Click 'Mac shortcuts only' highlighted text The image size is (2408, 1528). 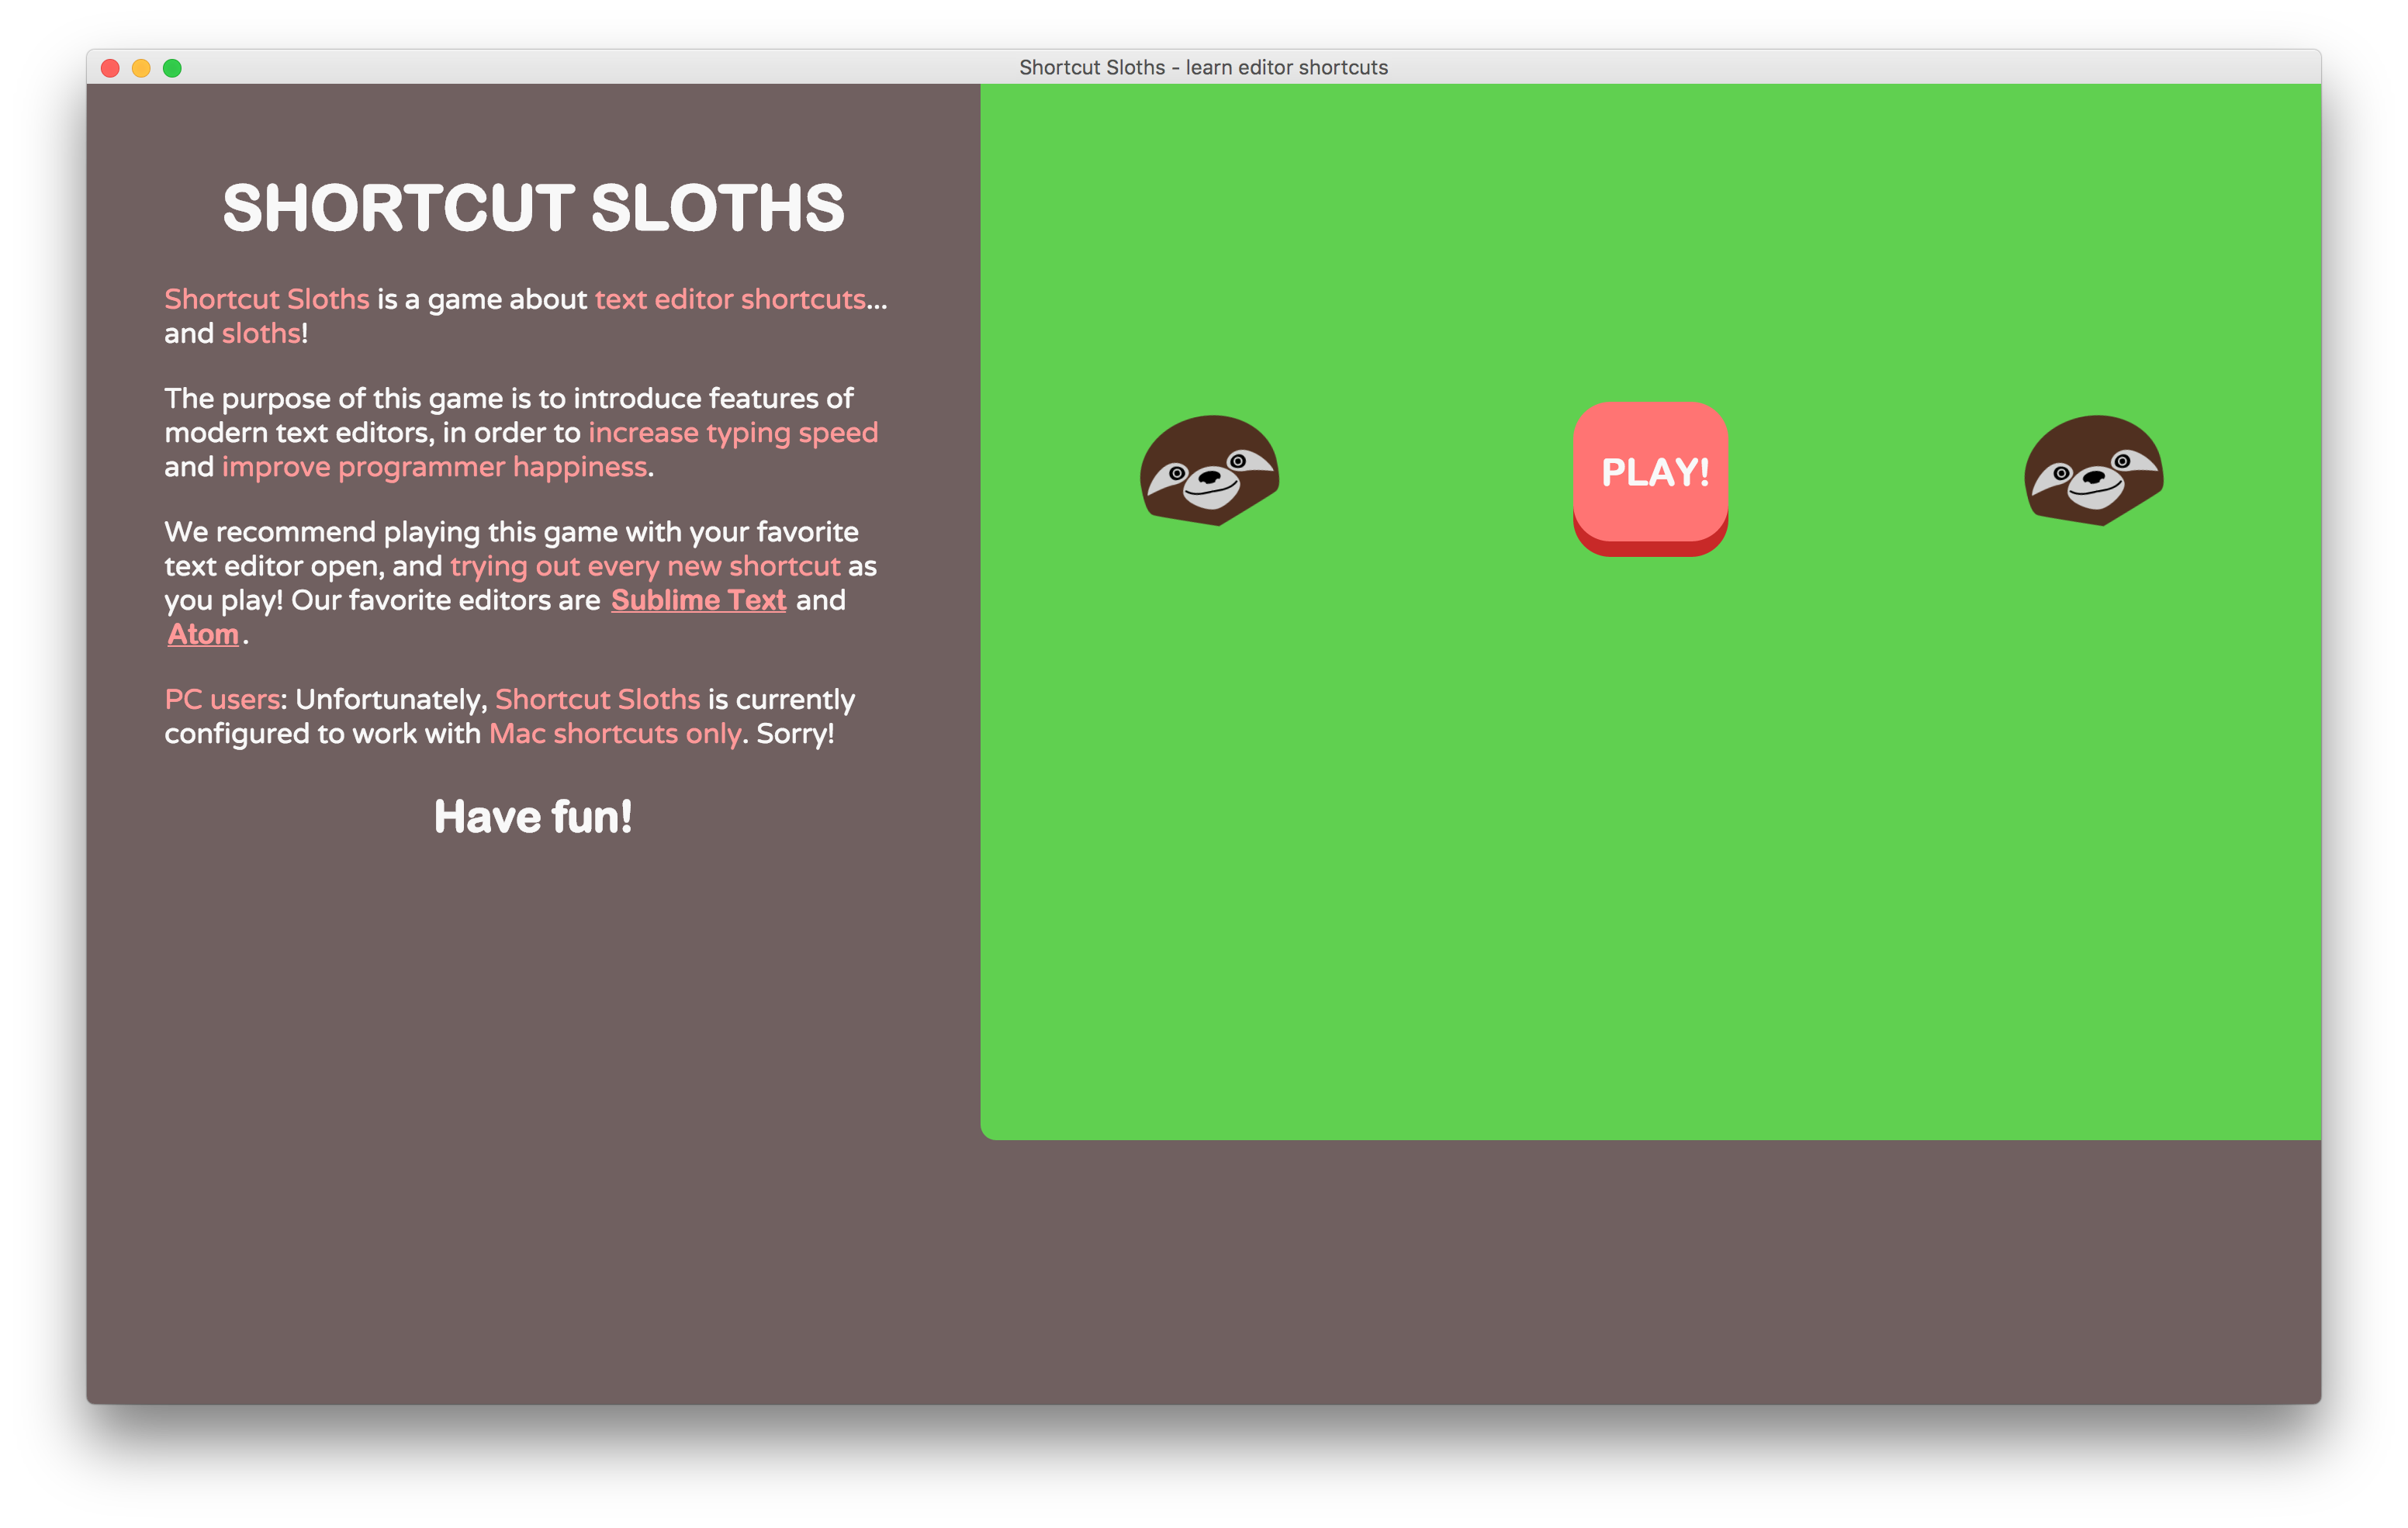tap(614, 734)
